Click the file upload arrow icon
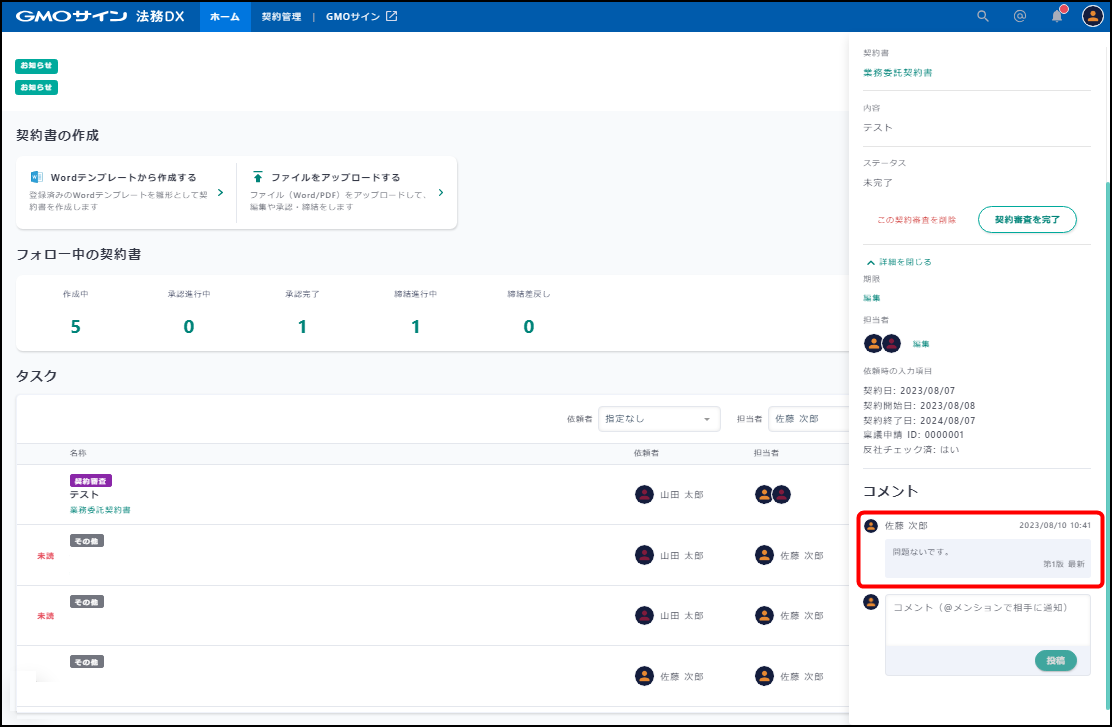Screen dimensions: 1112x727 click(x=258, y=177)
